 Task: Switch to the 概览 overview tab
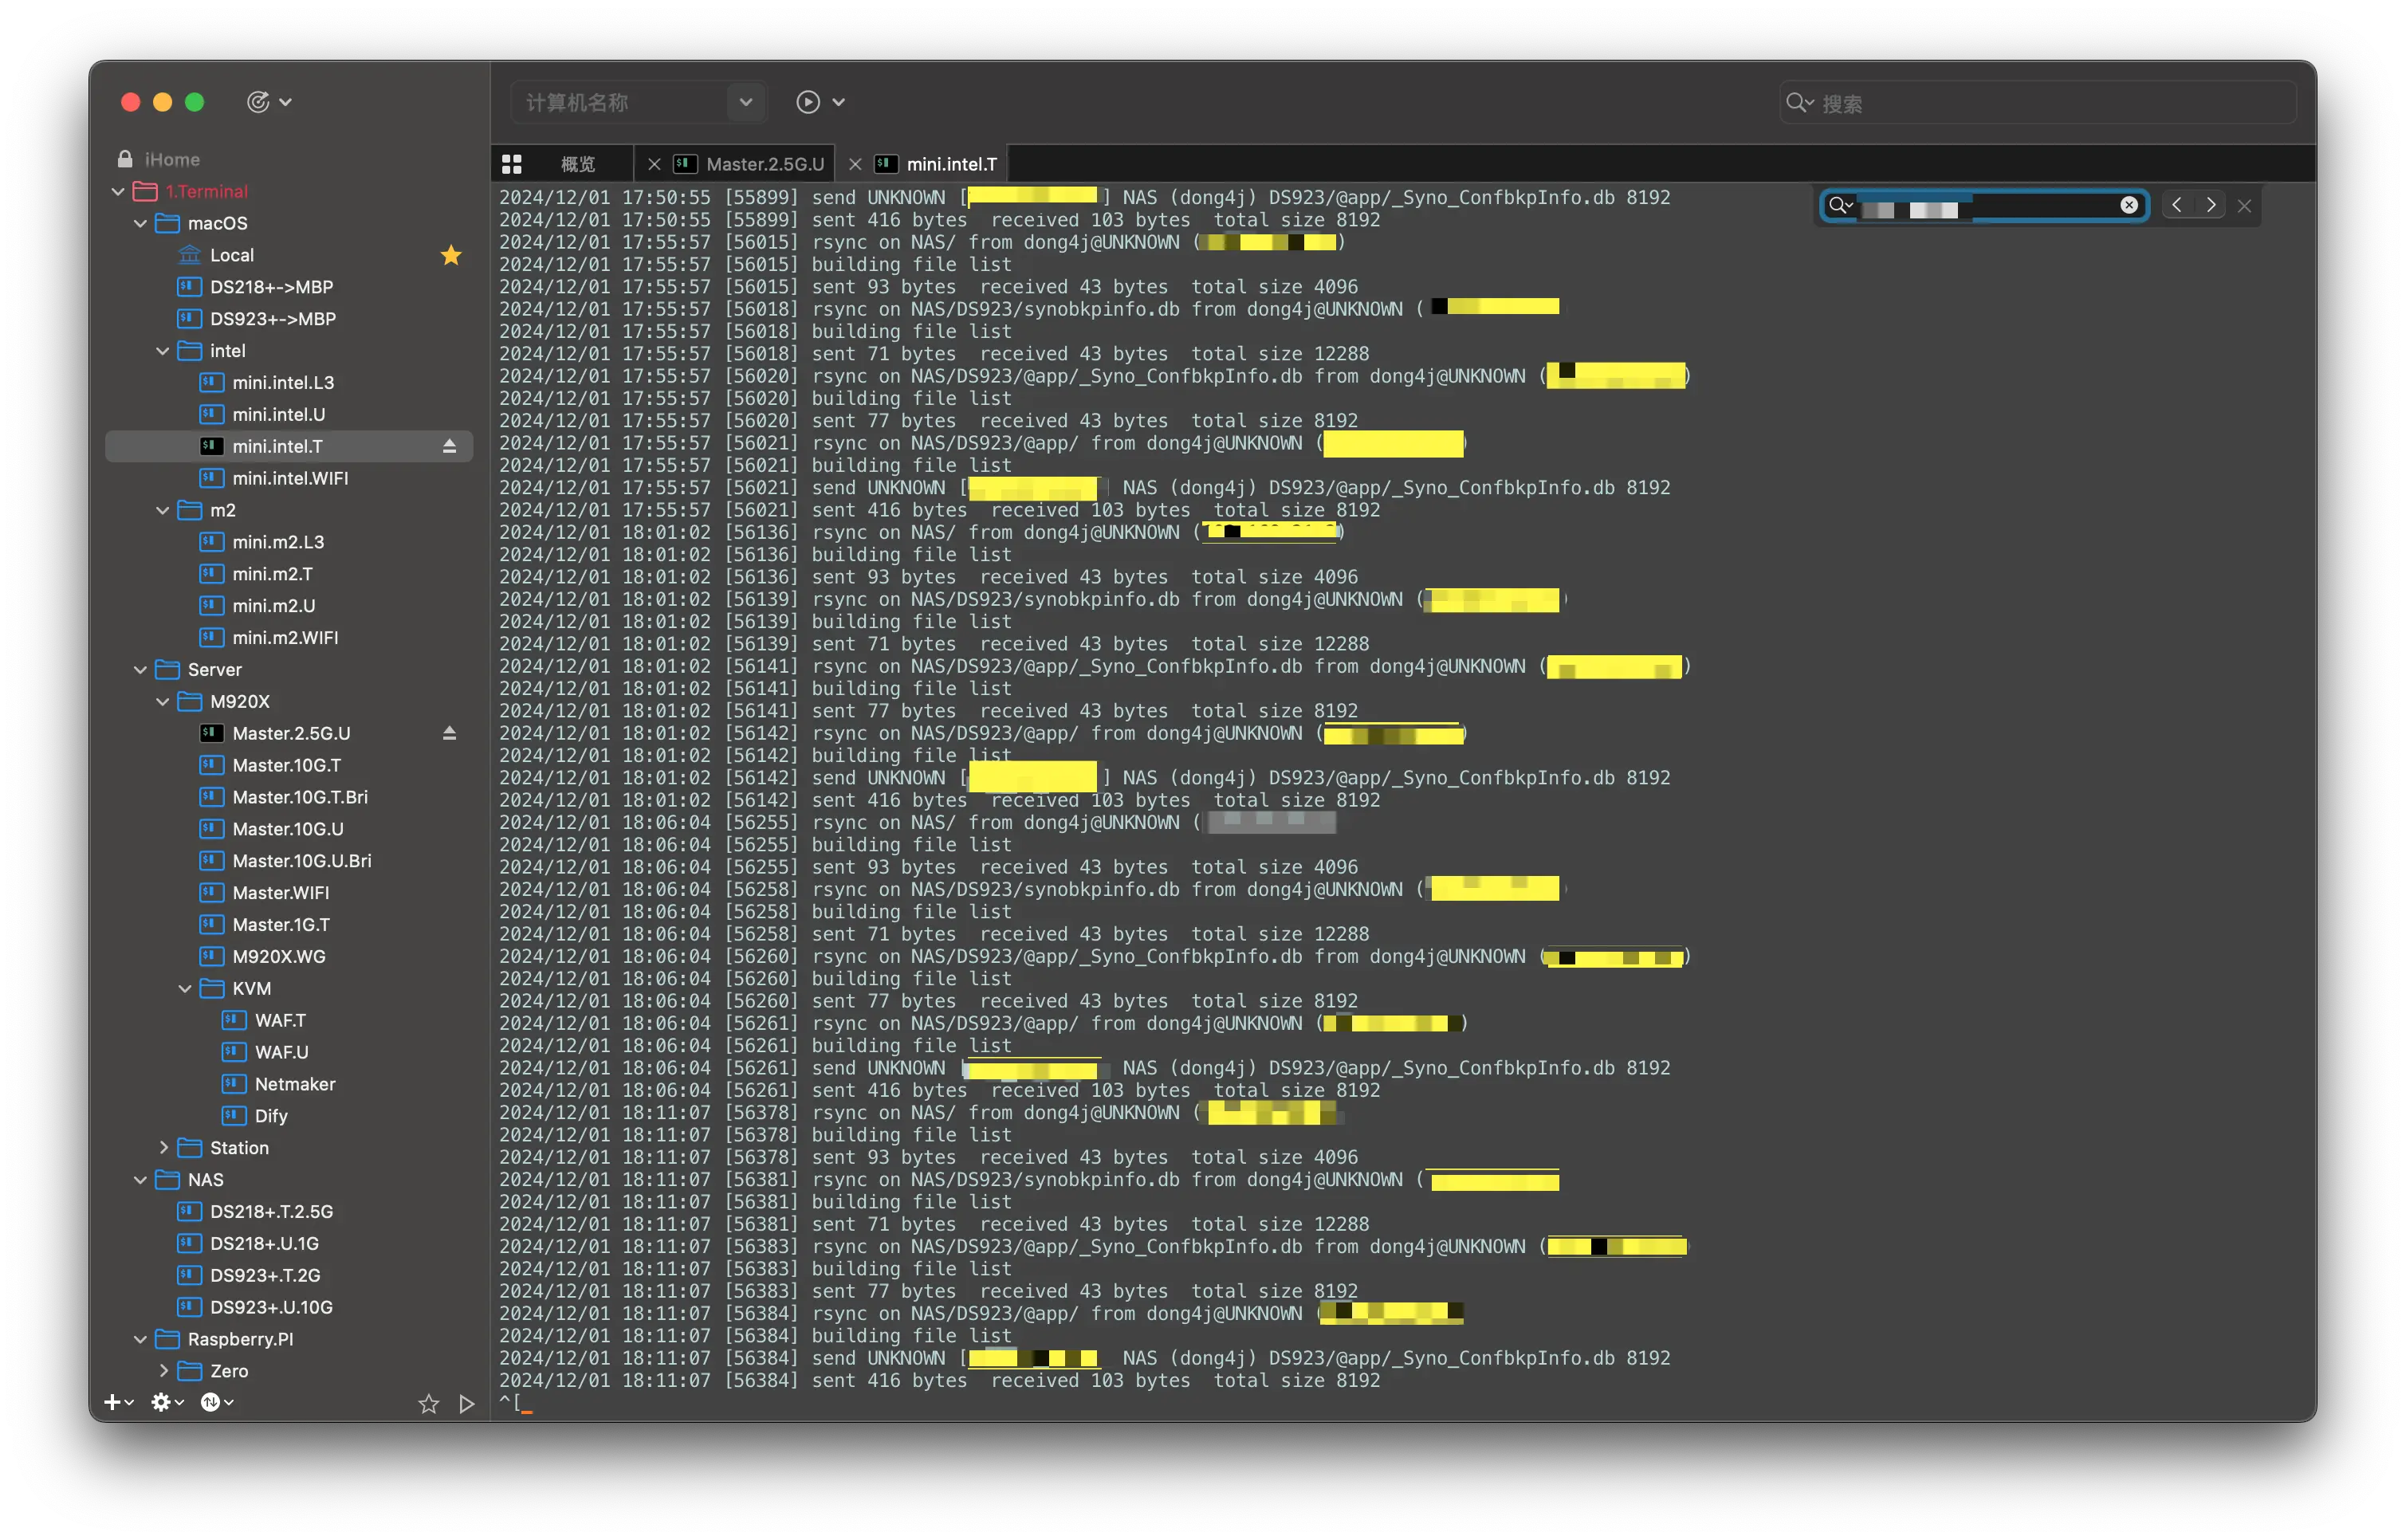tap(577, 164)
